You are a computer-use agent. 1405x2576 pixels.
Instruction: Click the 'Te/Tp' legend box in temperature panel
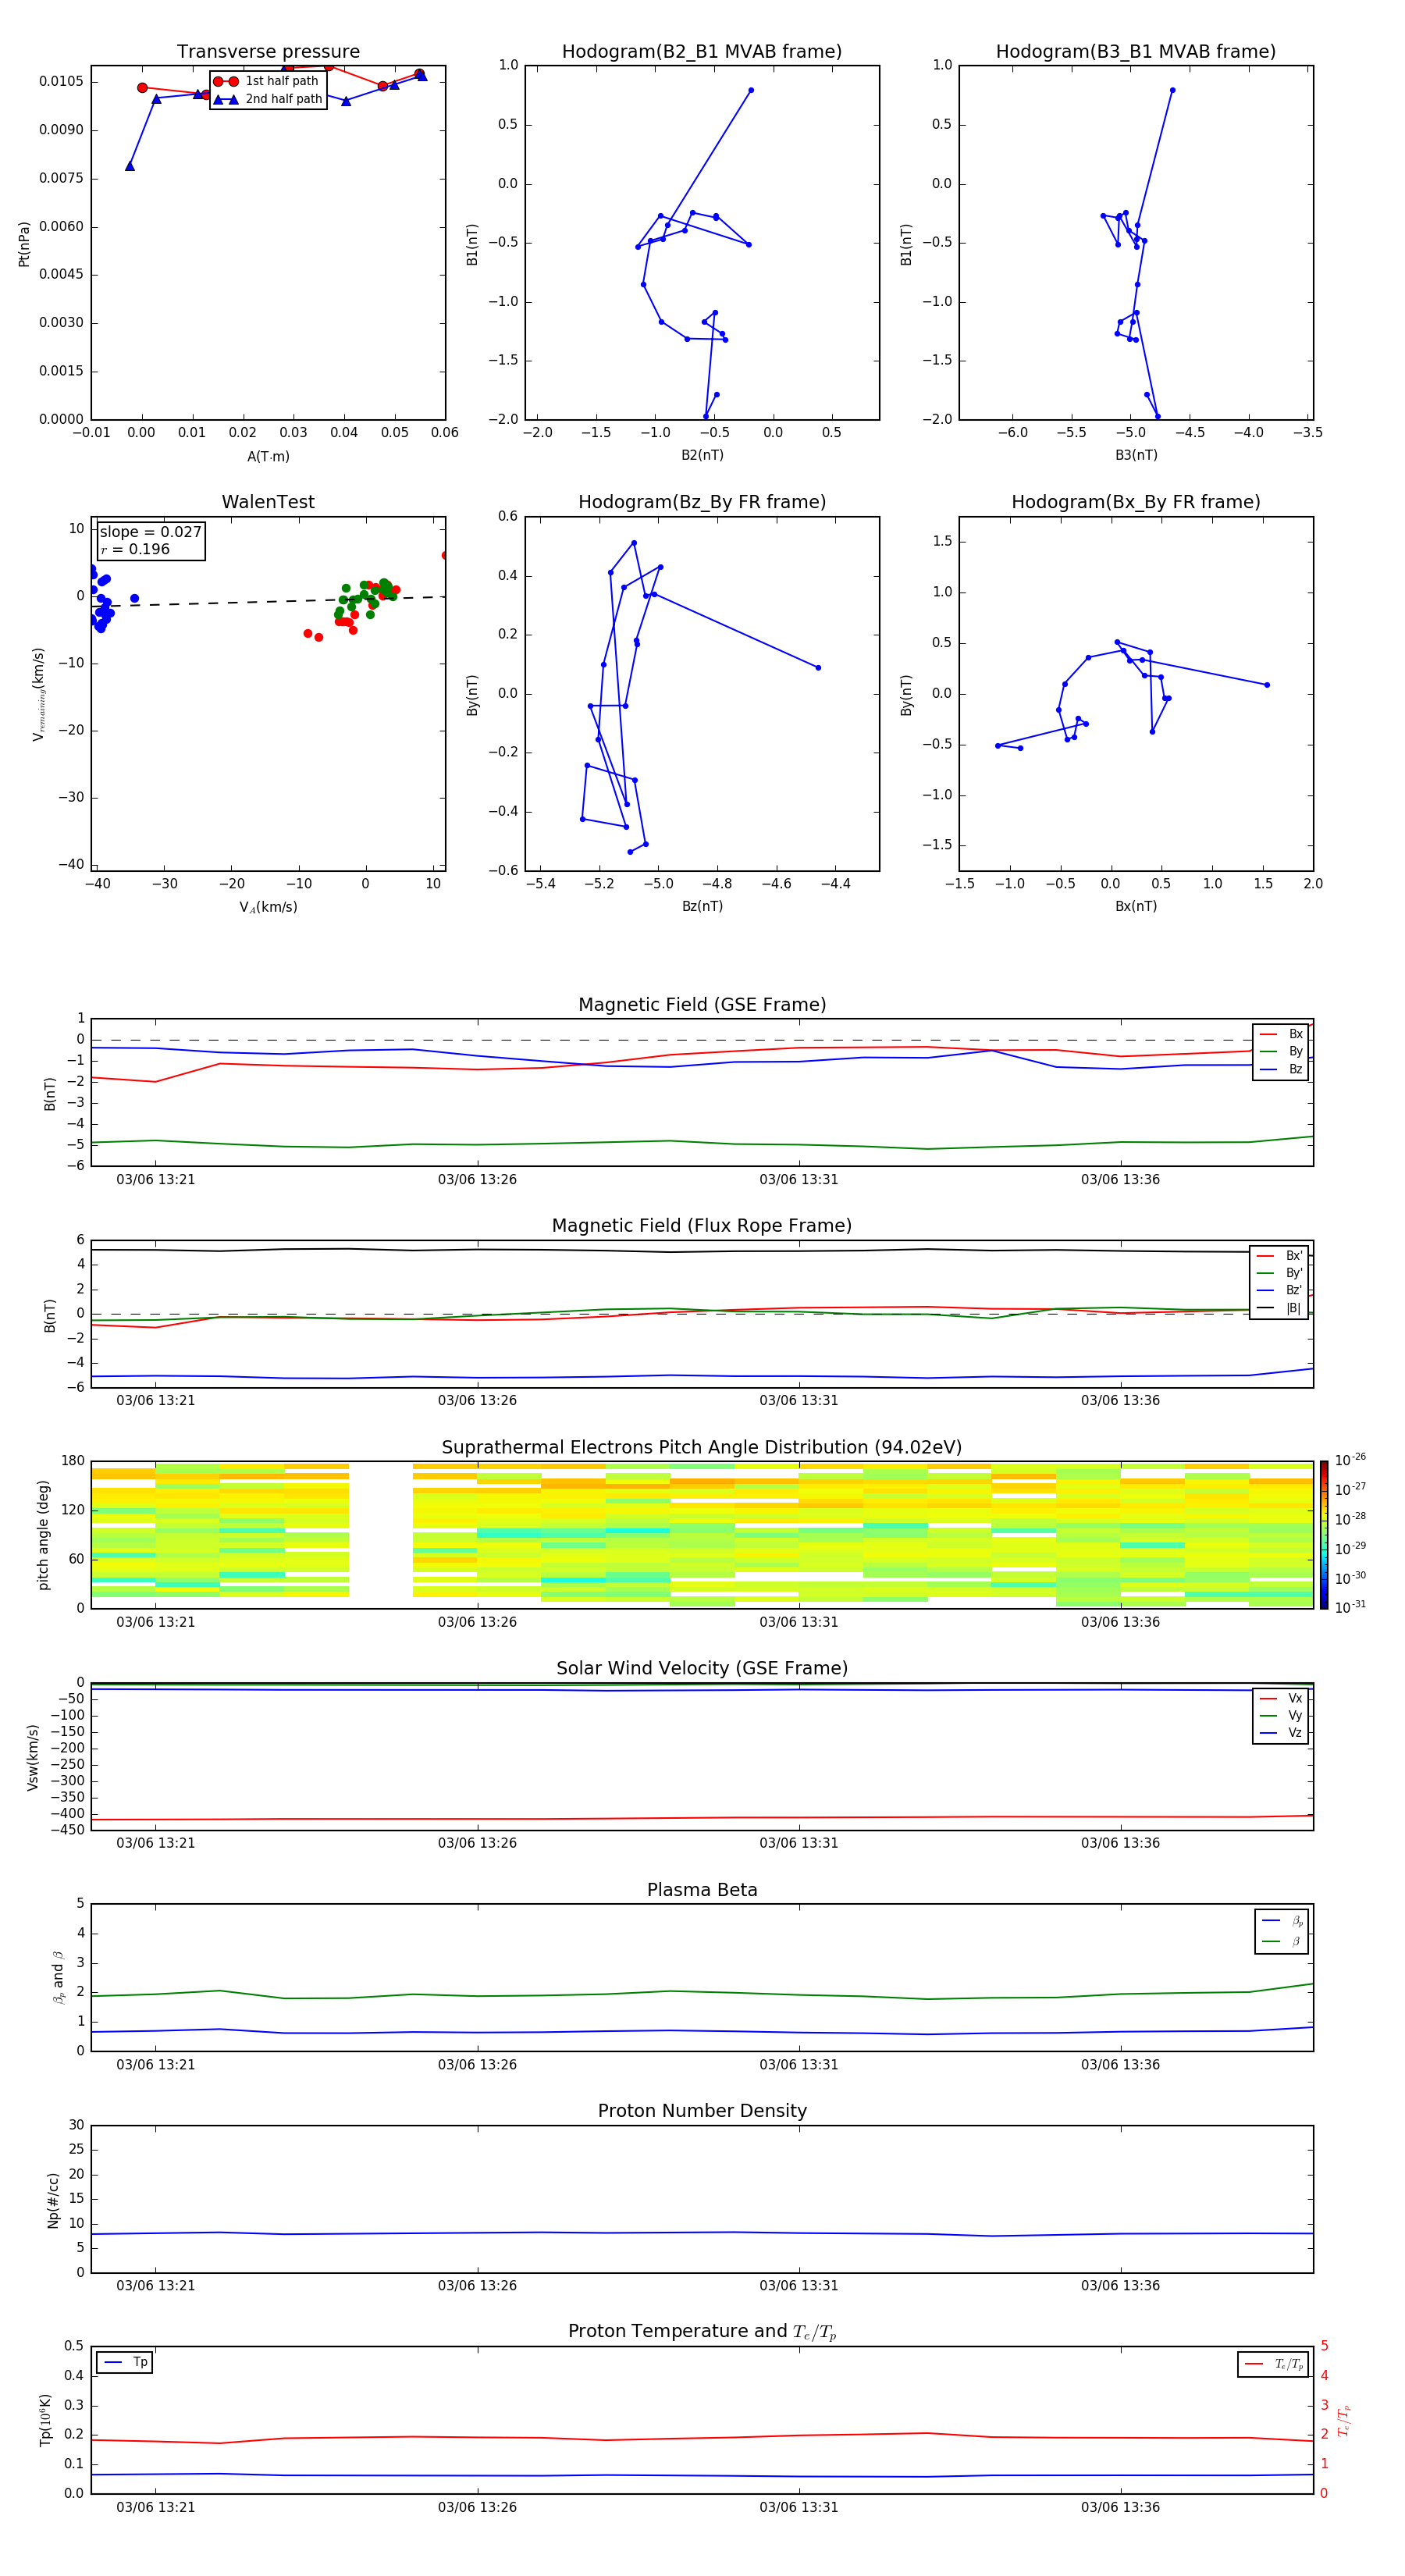coord(1273,2364)
